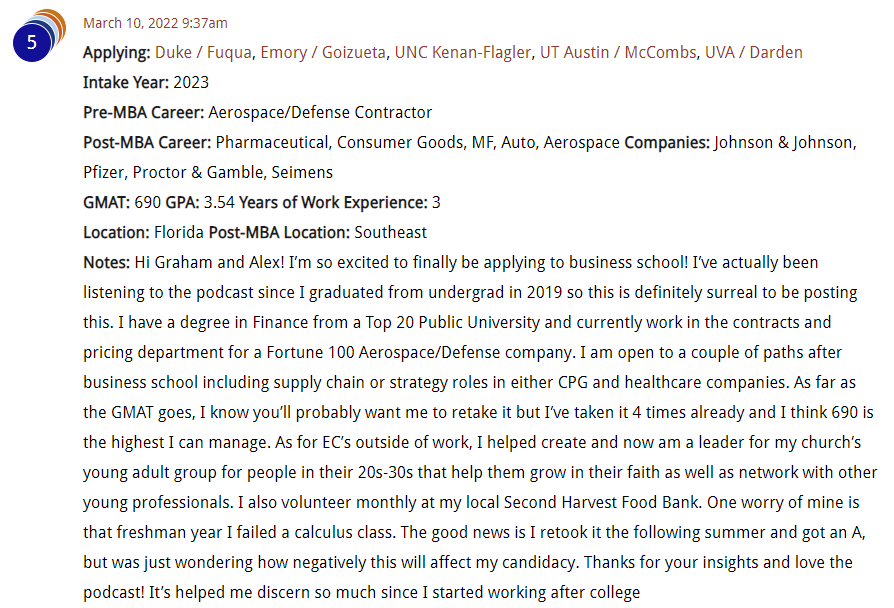Click the Post-MBA Location label
894x608 pixels.
point(279,233)
